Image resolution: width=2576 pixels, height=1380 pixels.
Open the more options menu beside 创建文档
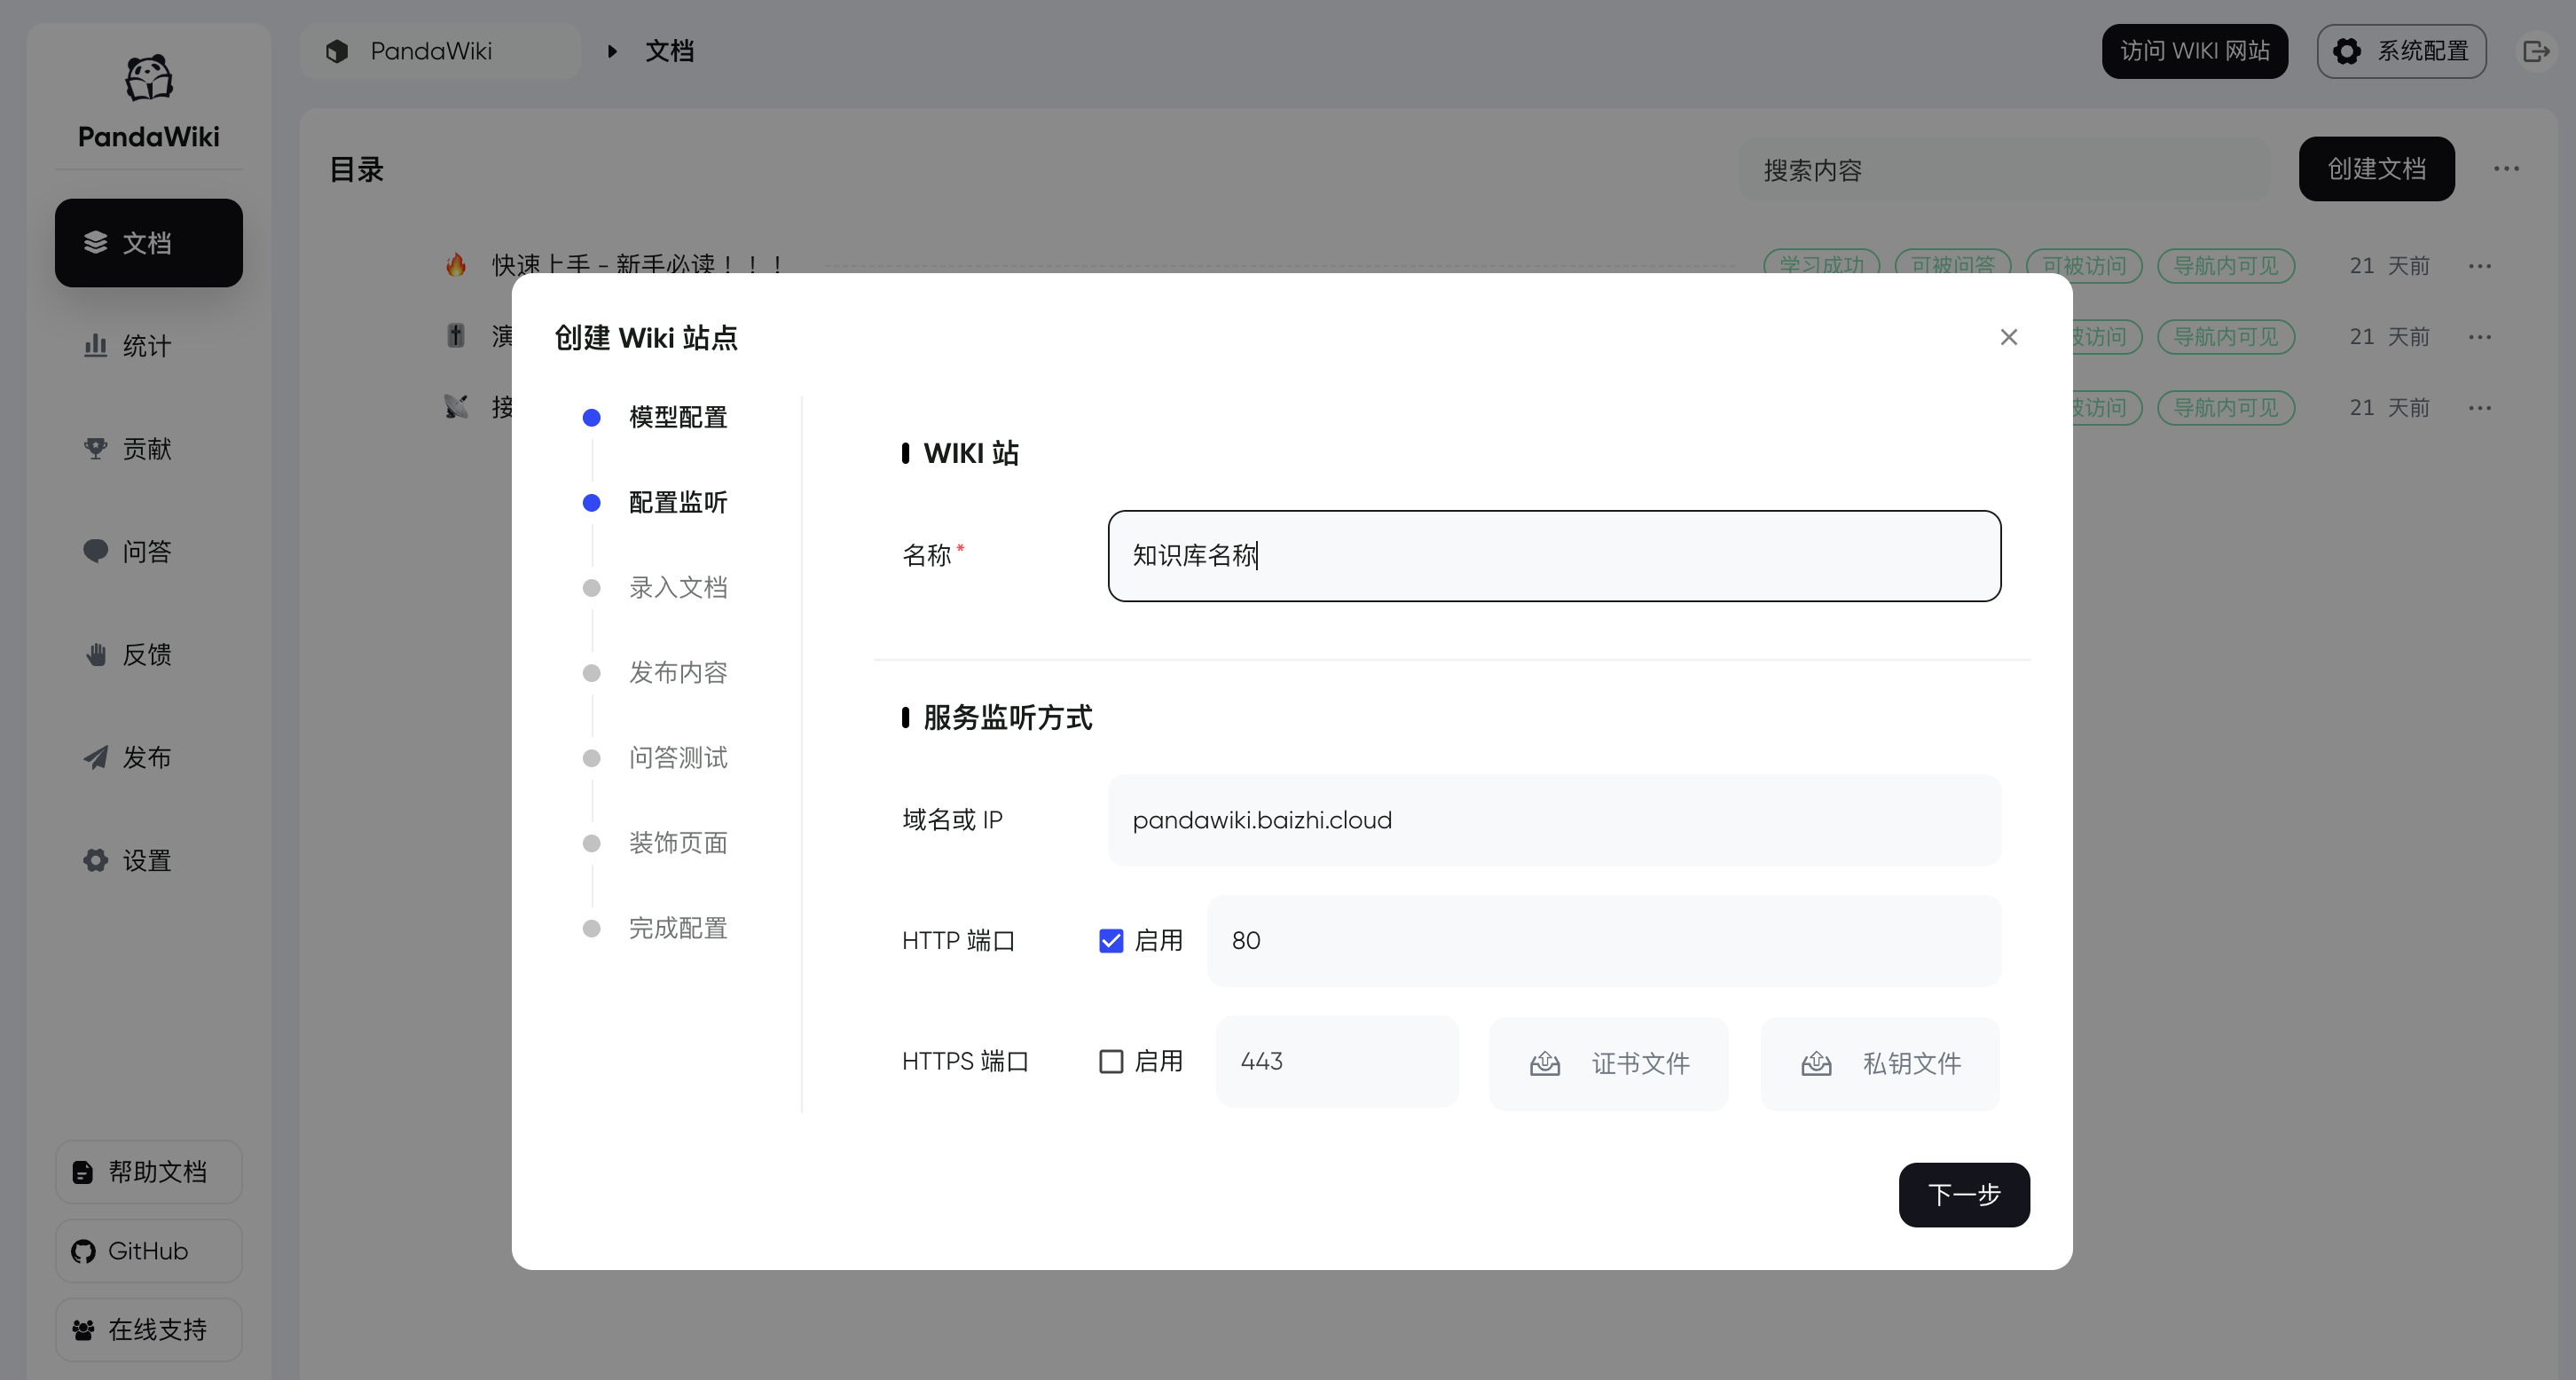[x=2506, y=169]
